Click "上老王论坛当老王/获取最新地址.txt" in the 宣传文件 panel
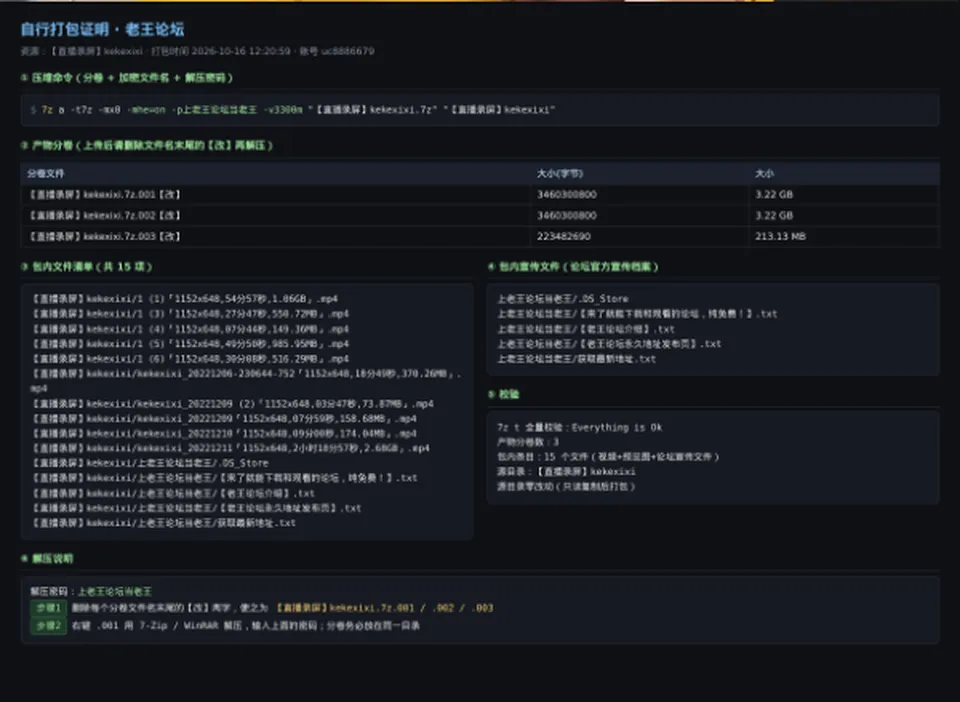This screenshot has height=702, width=960. (x=576, y=359)
